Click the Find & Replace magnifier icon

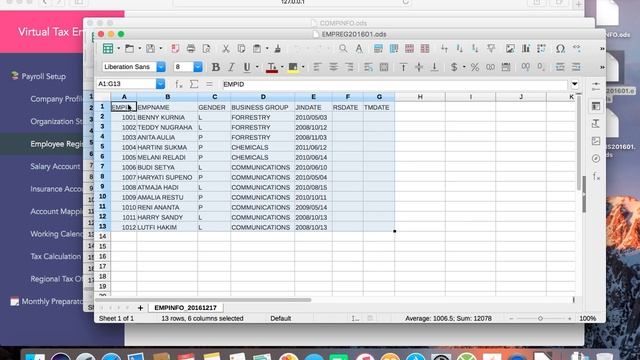click(343, 49)
